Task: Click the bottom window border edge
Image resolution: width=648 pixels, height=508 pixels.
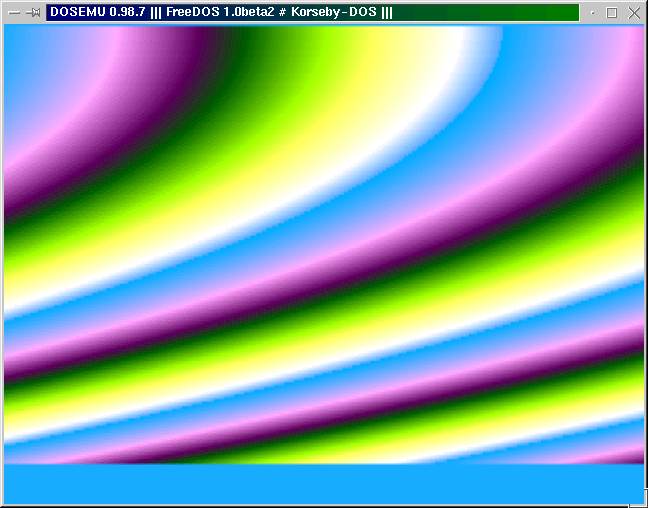Action: pyautogui.click(x=324, y=505)
